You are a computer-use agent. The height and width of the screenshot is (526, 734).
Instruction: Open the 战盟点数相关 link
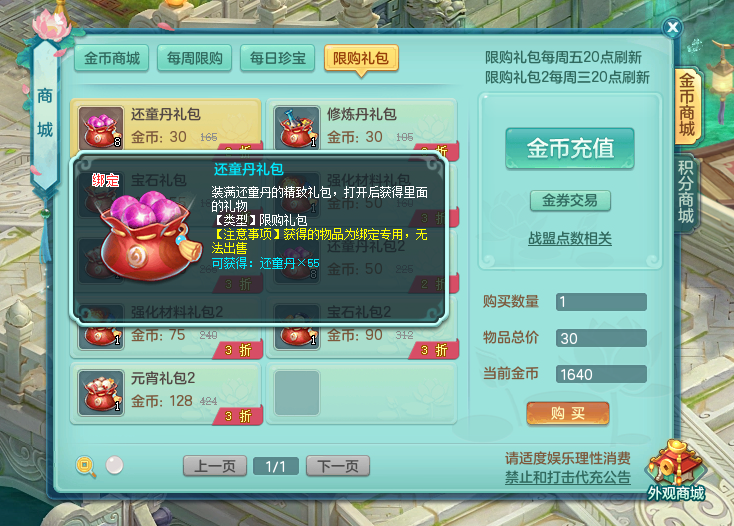(x=570, y=239)
